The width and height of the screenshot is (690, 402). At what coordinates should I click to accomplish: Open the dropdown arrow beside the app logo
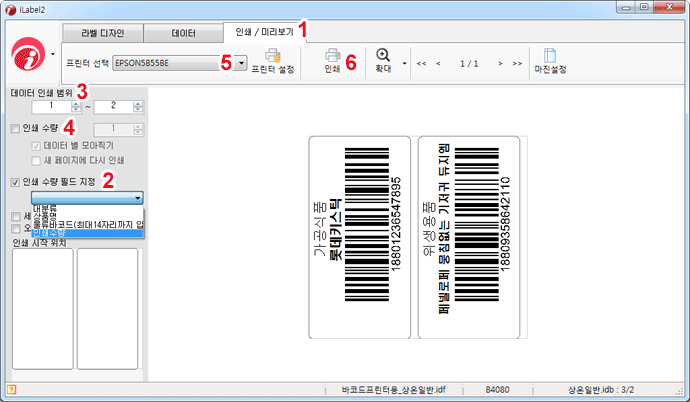[53, 54]
